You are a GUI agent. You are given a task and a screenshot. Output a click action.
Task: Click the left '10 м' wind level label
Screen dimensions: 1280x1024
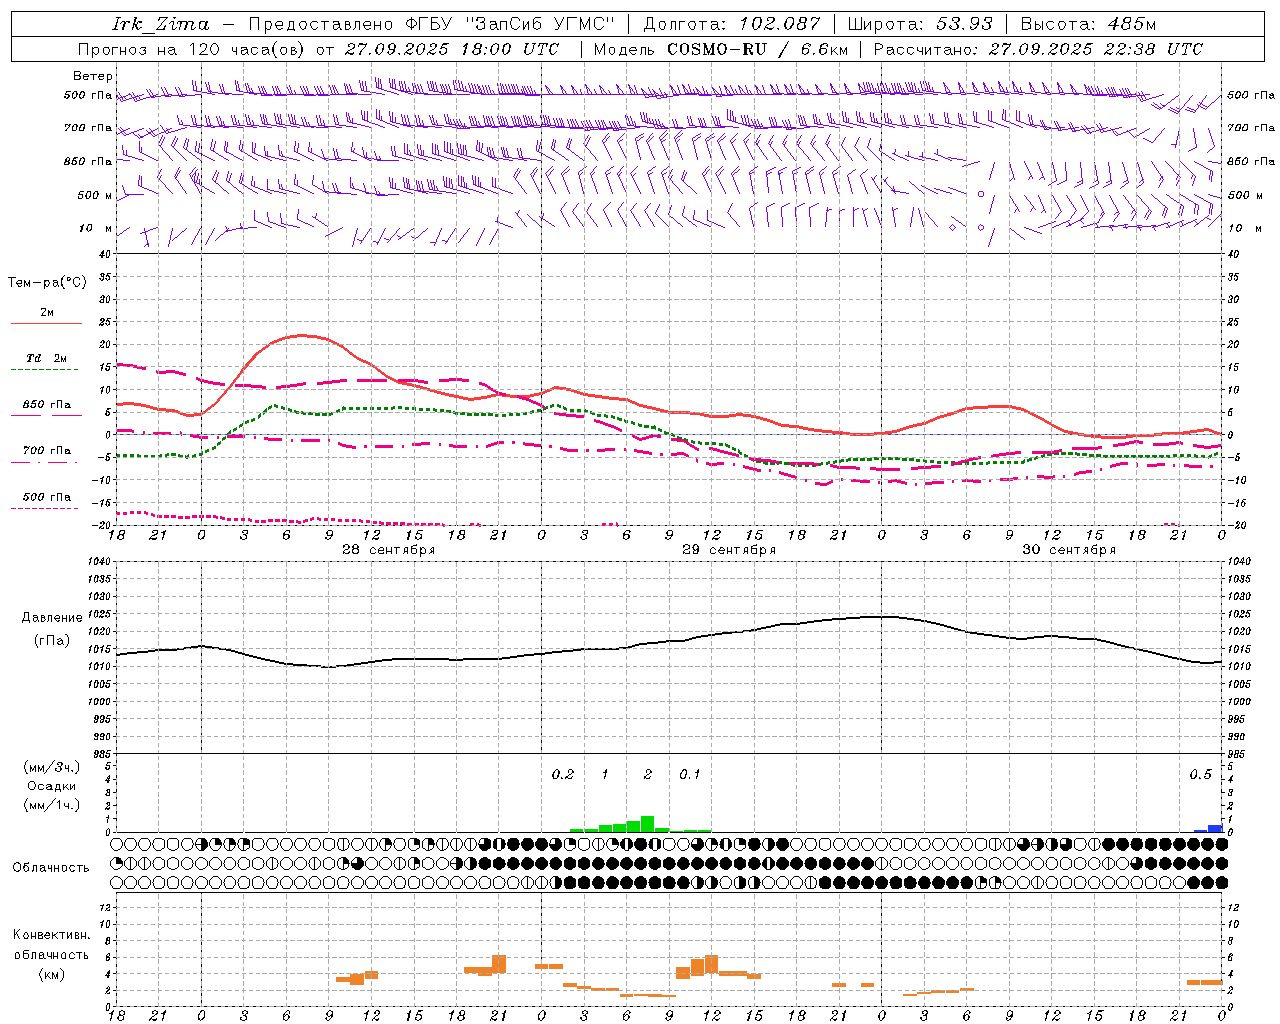(x=96, y=229)
